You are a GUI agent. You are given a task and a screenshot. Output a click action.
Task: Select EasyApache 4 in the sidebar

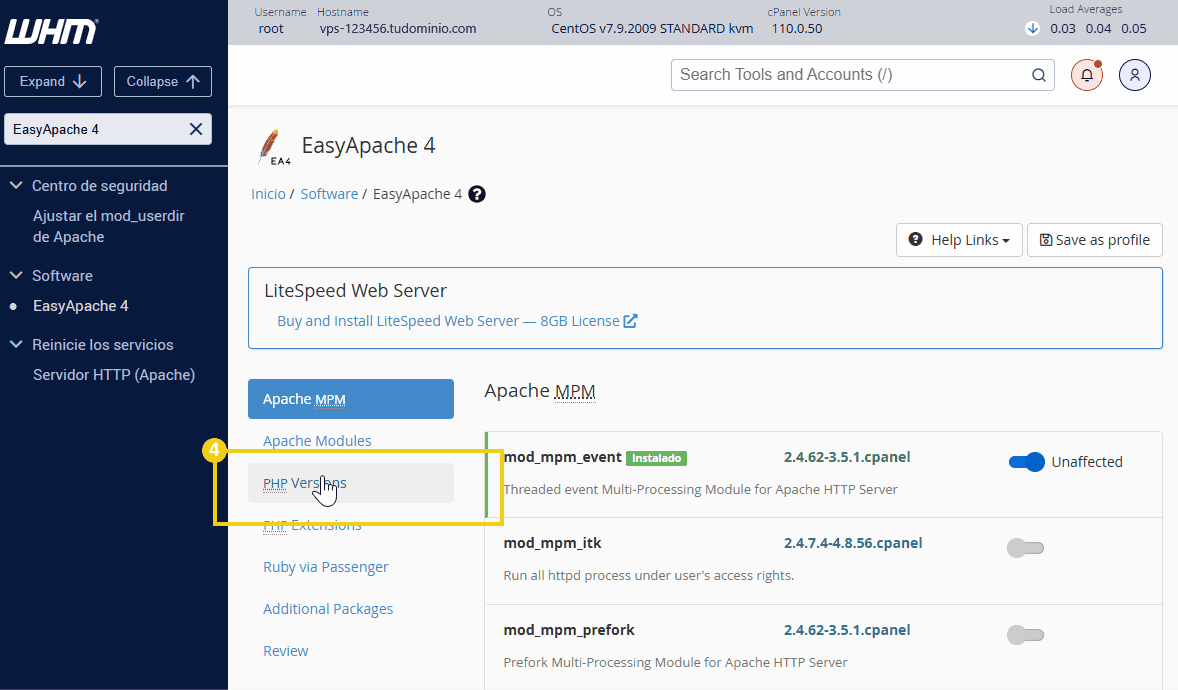point(80,306)
